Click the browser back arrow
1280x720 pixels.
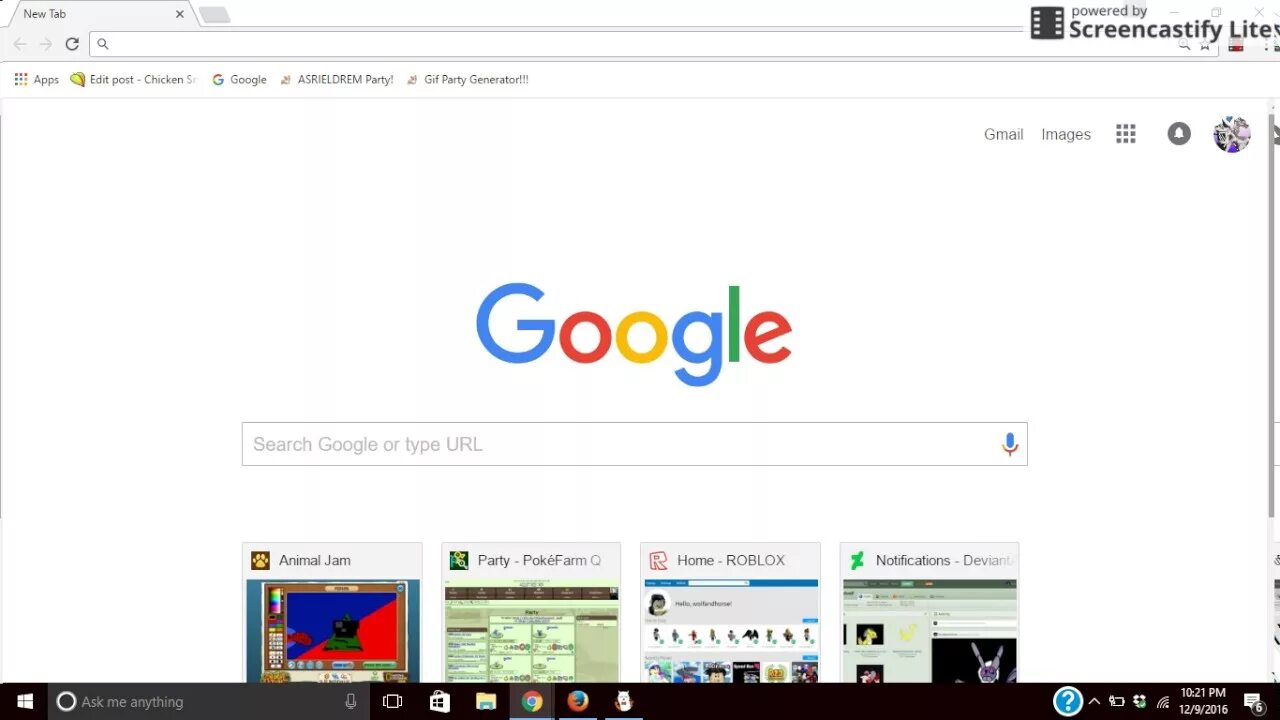tap(20, 44)
